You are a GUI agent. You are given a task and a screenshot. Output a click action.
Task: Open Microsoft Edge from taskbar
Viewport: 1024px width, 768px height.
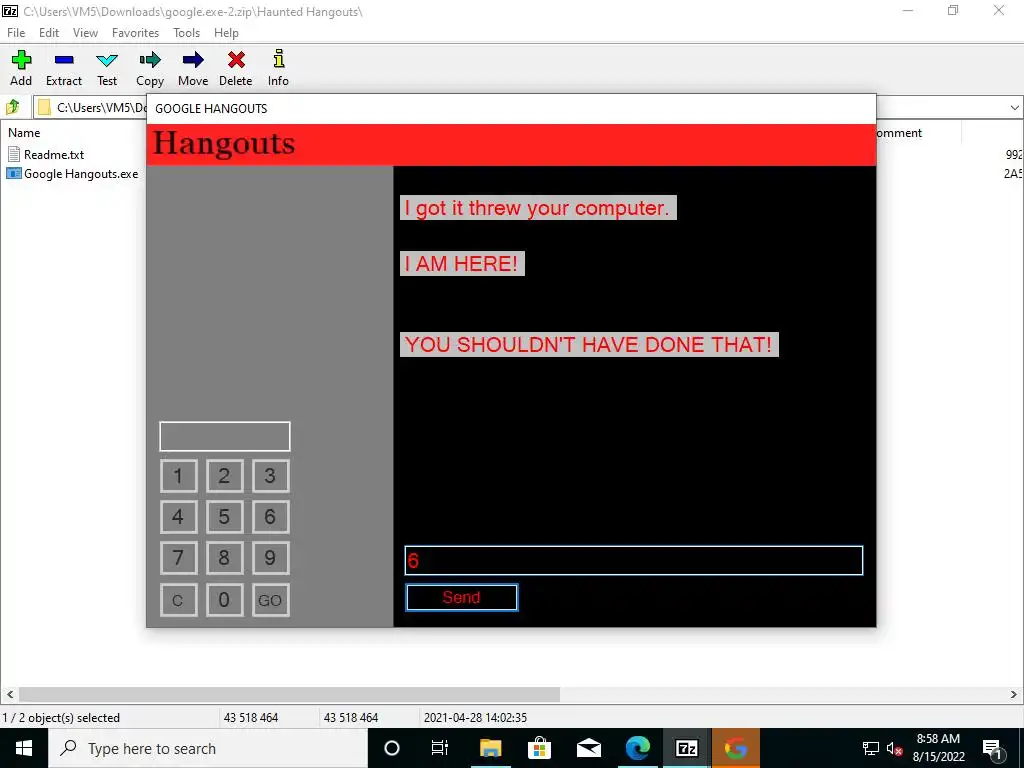point(638,748)
